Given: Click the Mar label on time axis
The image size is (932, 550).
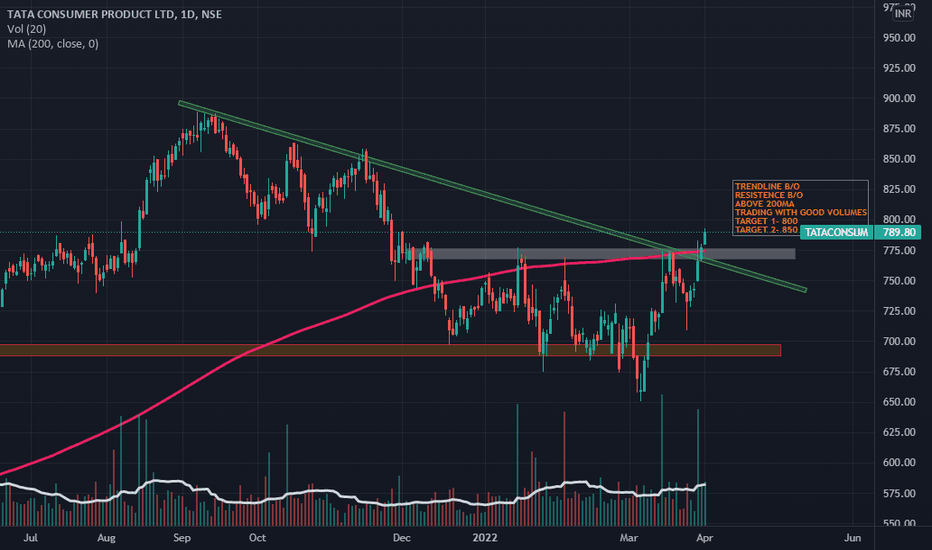Looking at the screenshot, I should (628, 538).
